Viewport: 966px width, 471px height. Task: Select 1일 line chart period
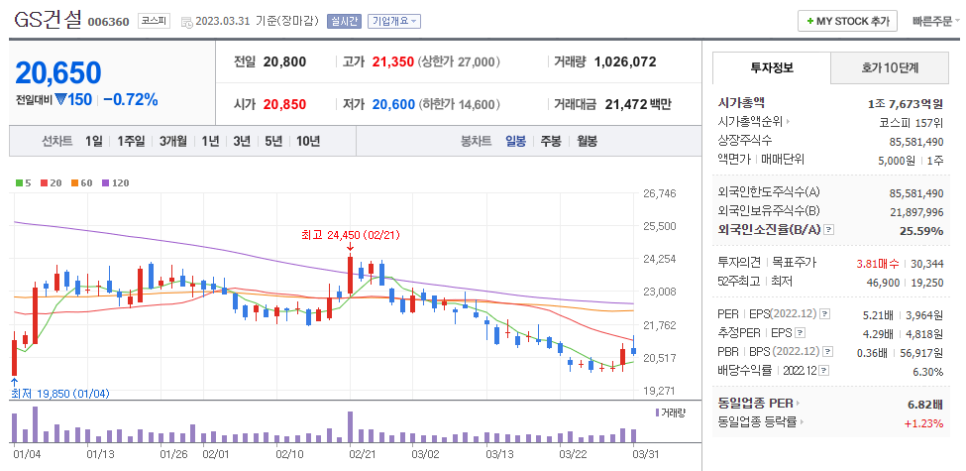coord(94,141)
